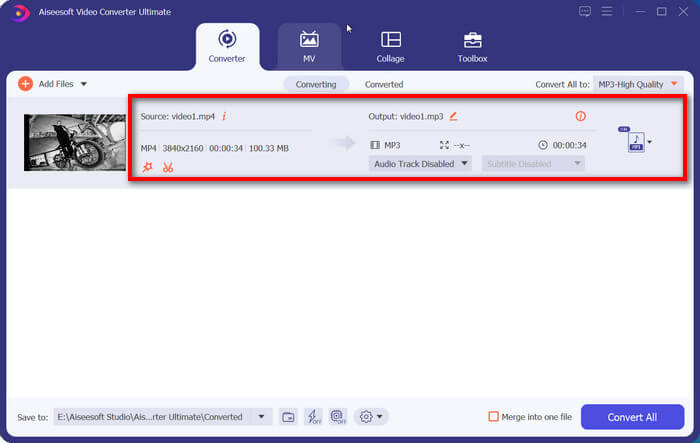The image size is (700, 443).
Task: Minimize the Aiseesoft window
Action: point(641,12)
